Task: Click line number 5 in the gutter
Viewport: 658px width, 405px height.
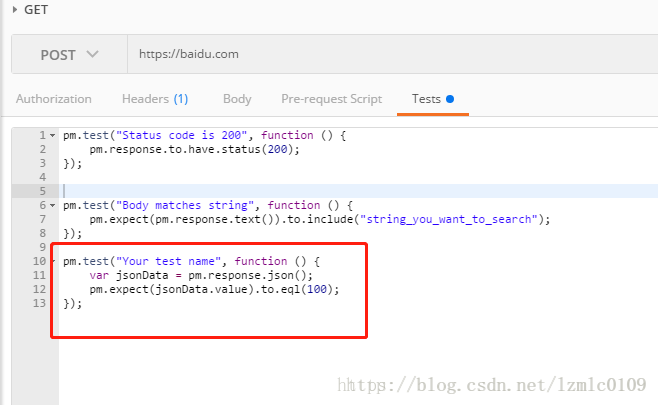Action: (x=42, y=191)
